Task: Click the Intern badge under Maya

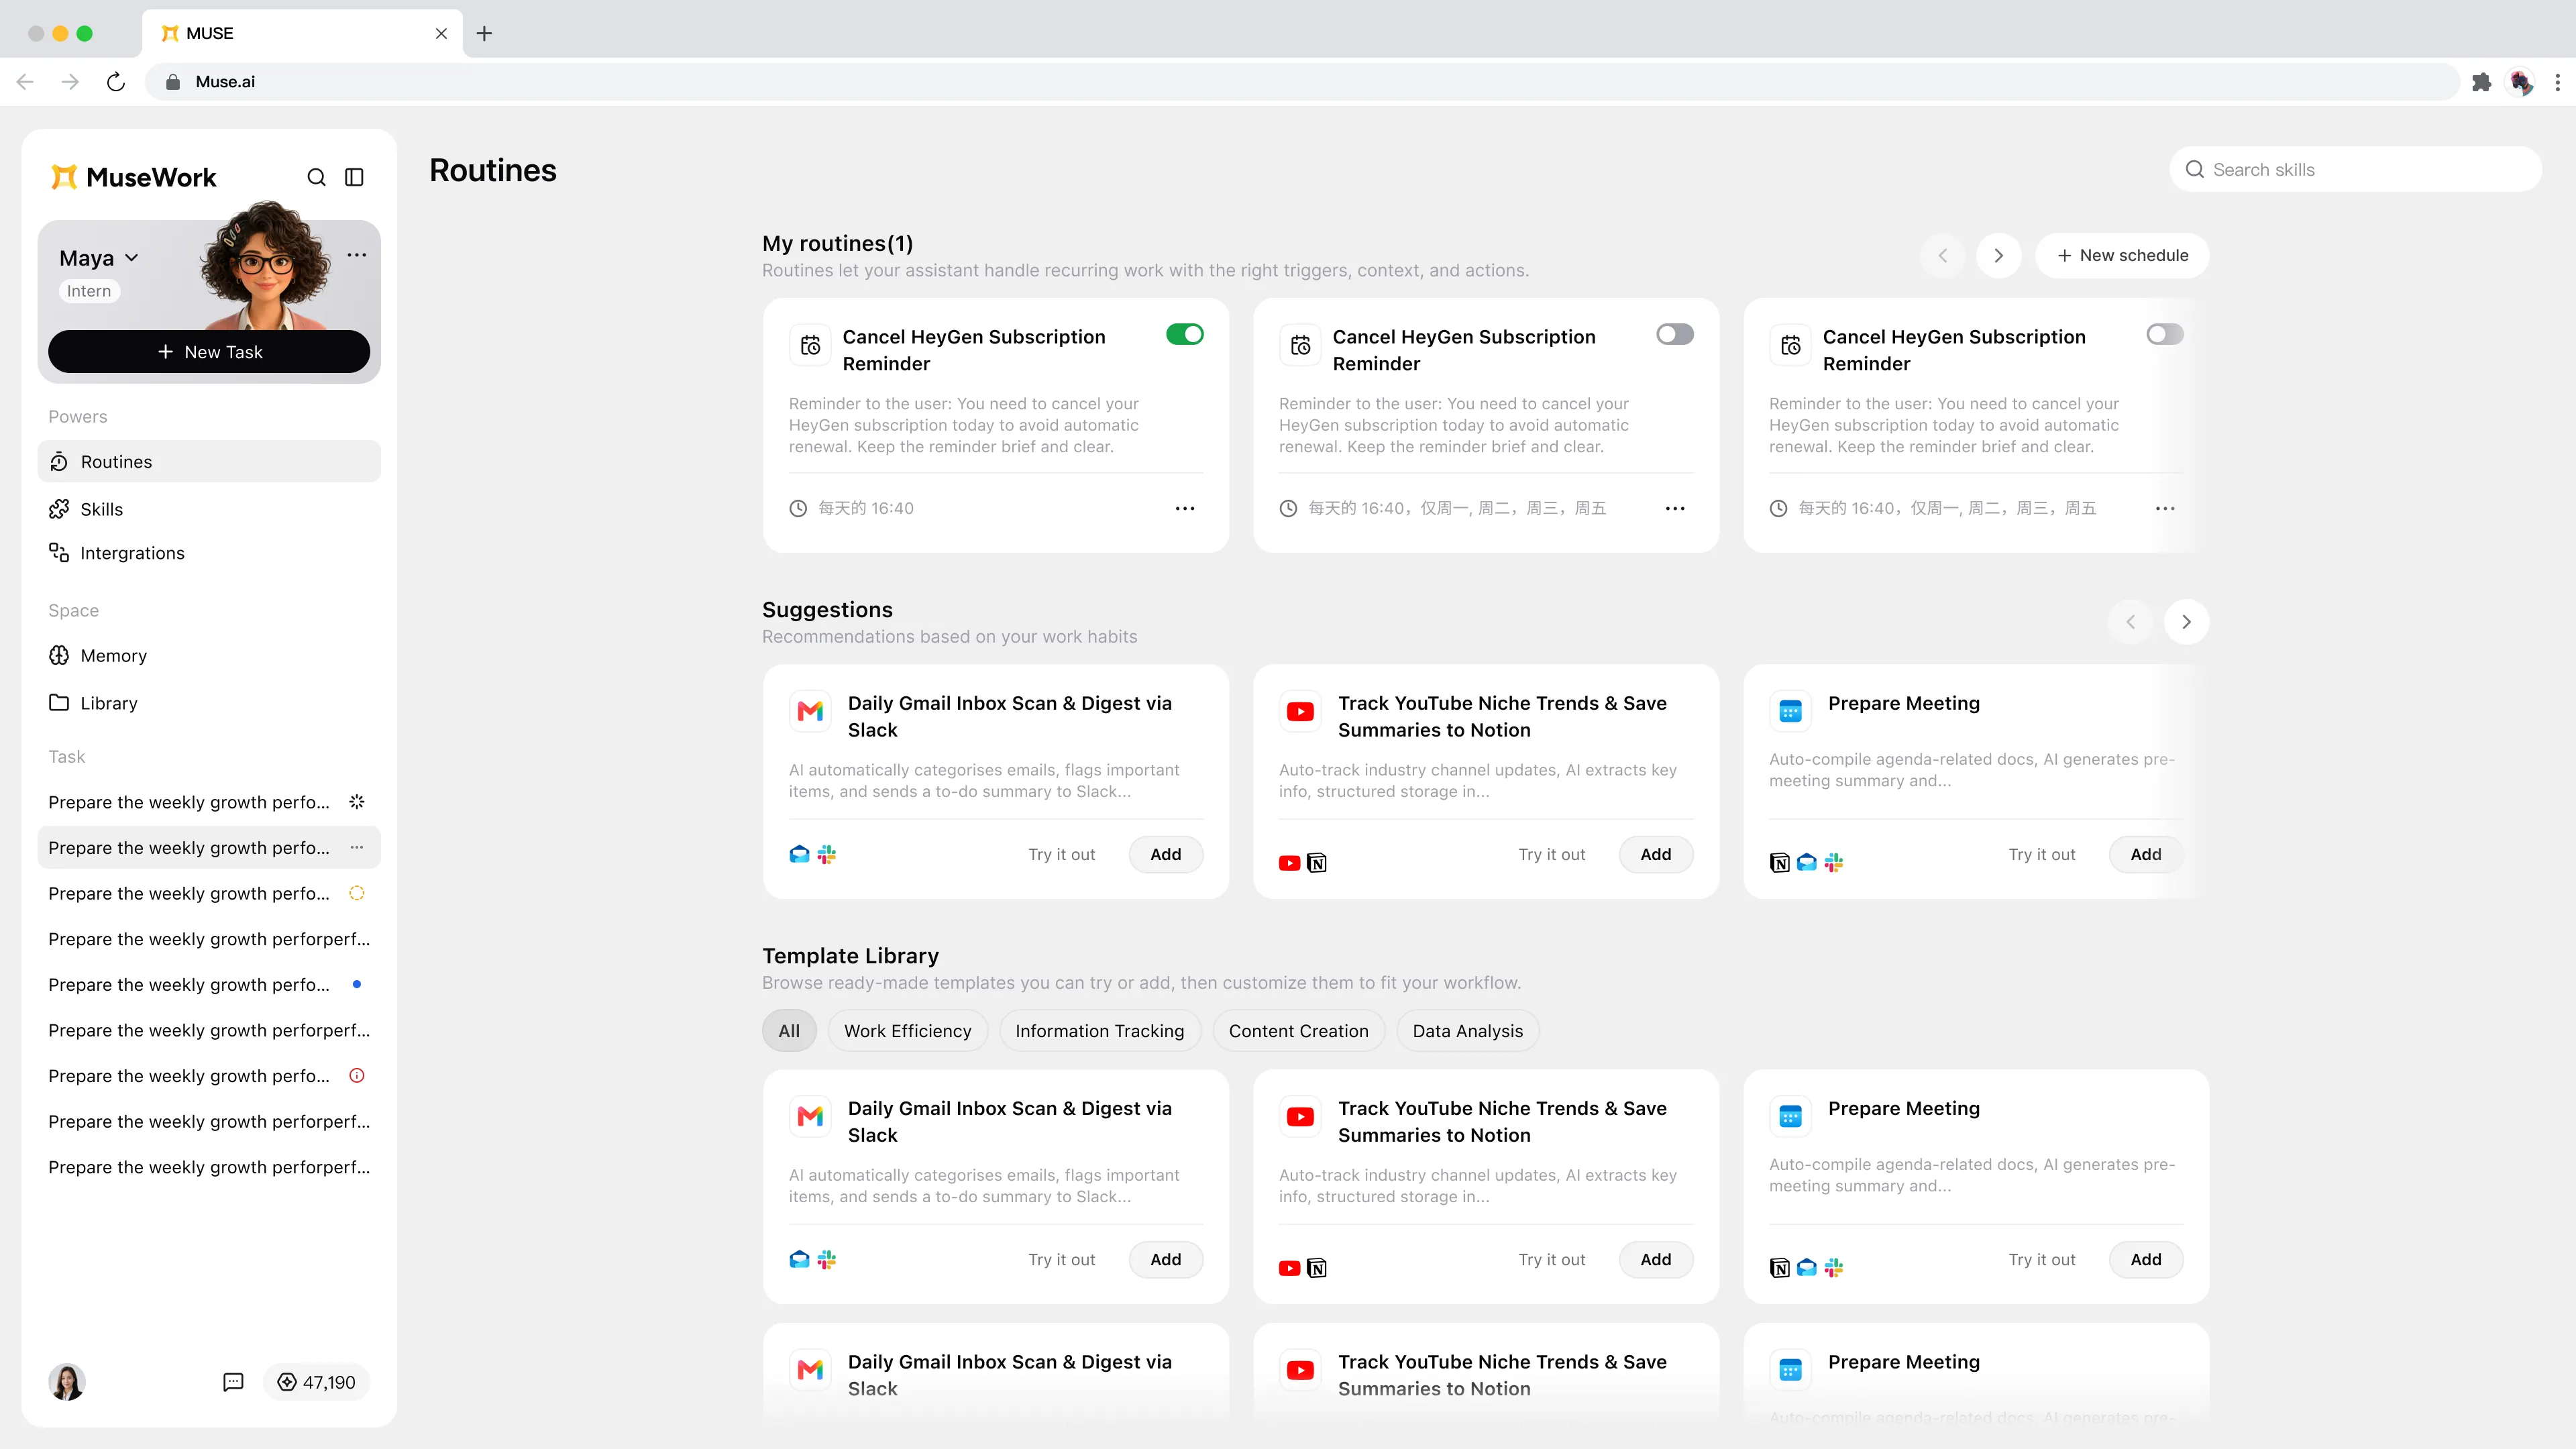Action: click(x=89, y=291)
